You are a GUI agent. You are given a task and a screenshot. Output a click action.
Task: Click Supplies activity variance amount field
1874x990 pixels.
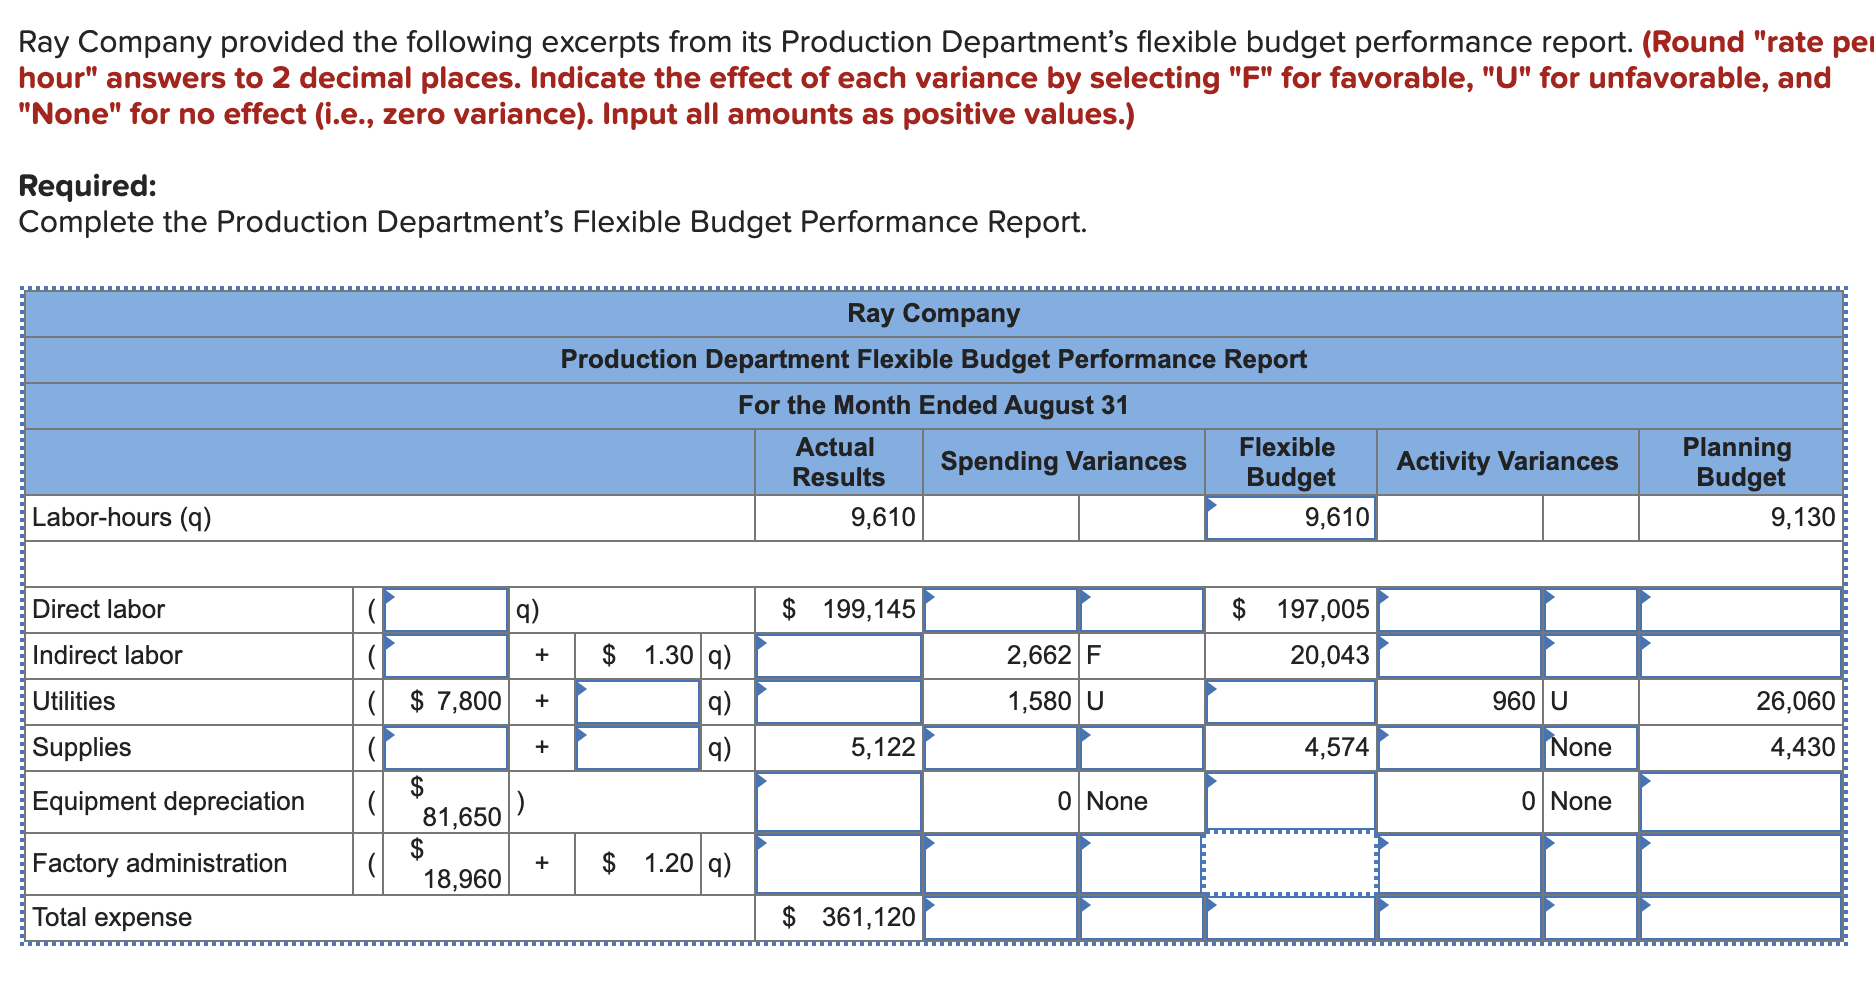[1459, 747]
